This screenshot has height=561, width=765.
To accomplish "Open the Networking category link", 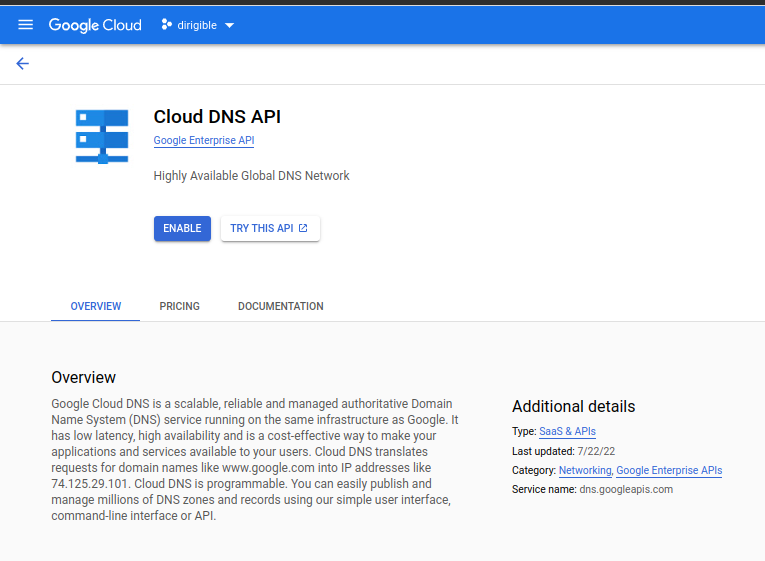I will pos(585,470).
